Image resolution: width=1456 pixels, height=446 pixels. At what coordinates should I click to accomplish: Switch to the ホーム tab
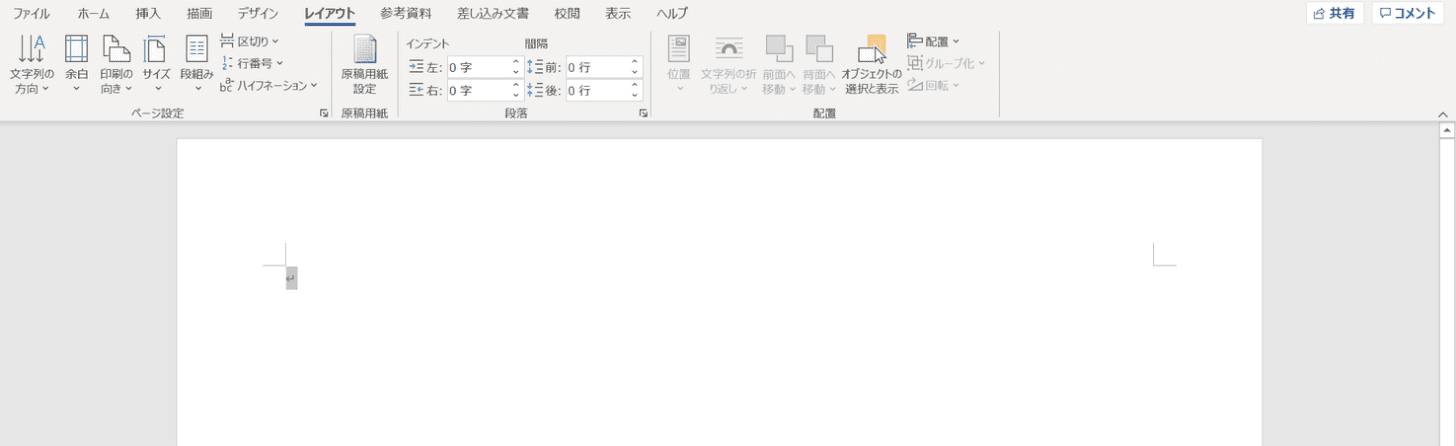[93, 13]
